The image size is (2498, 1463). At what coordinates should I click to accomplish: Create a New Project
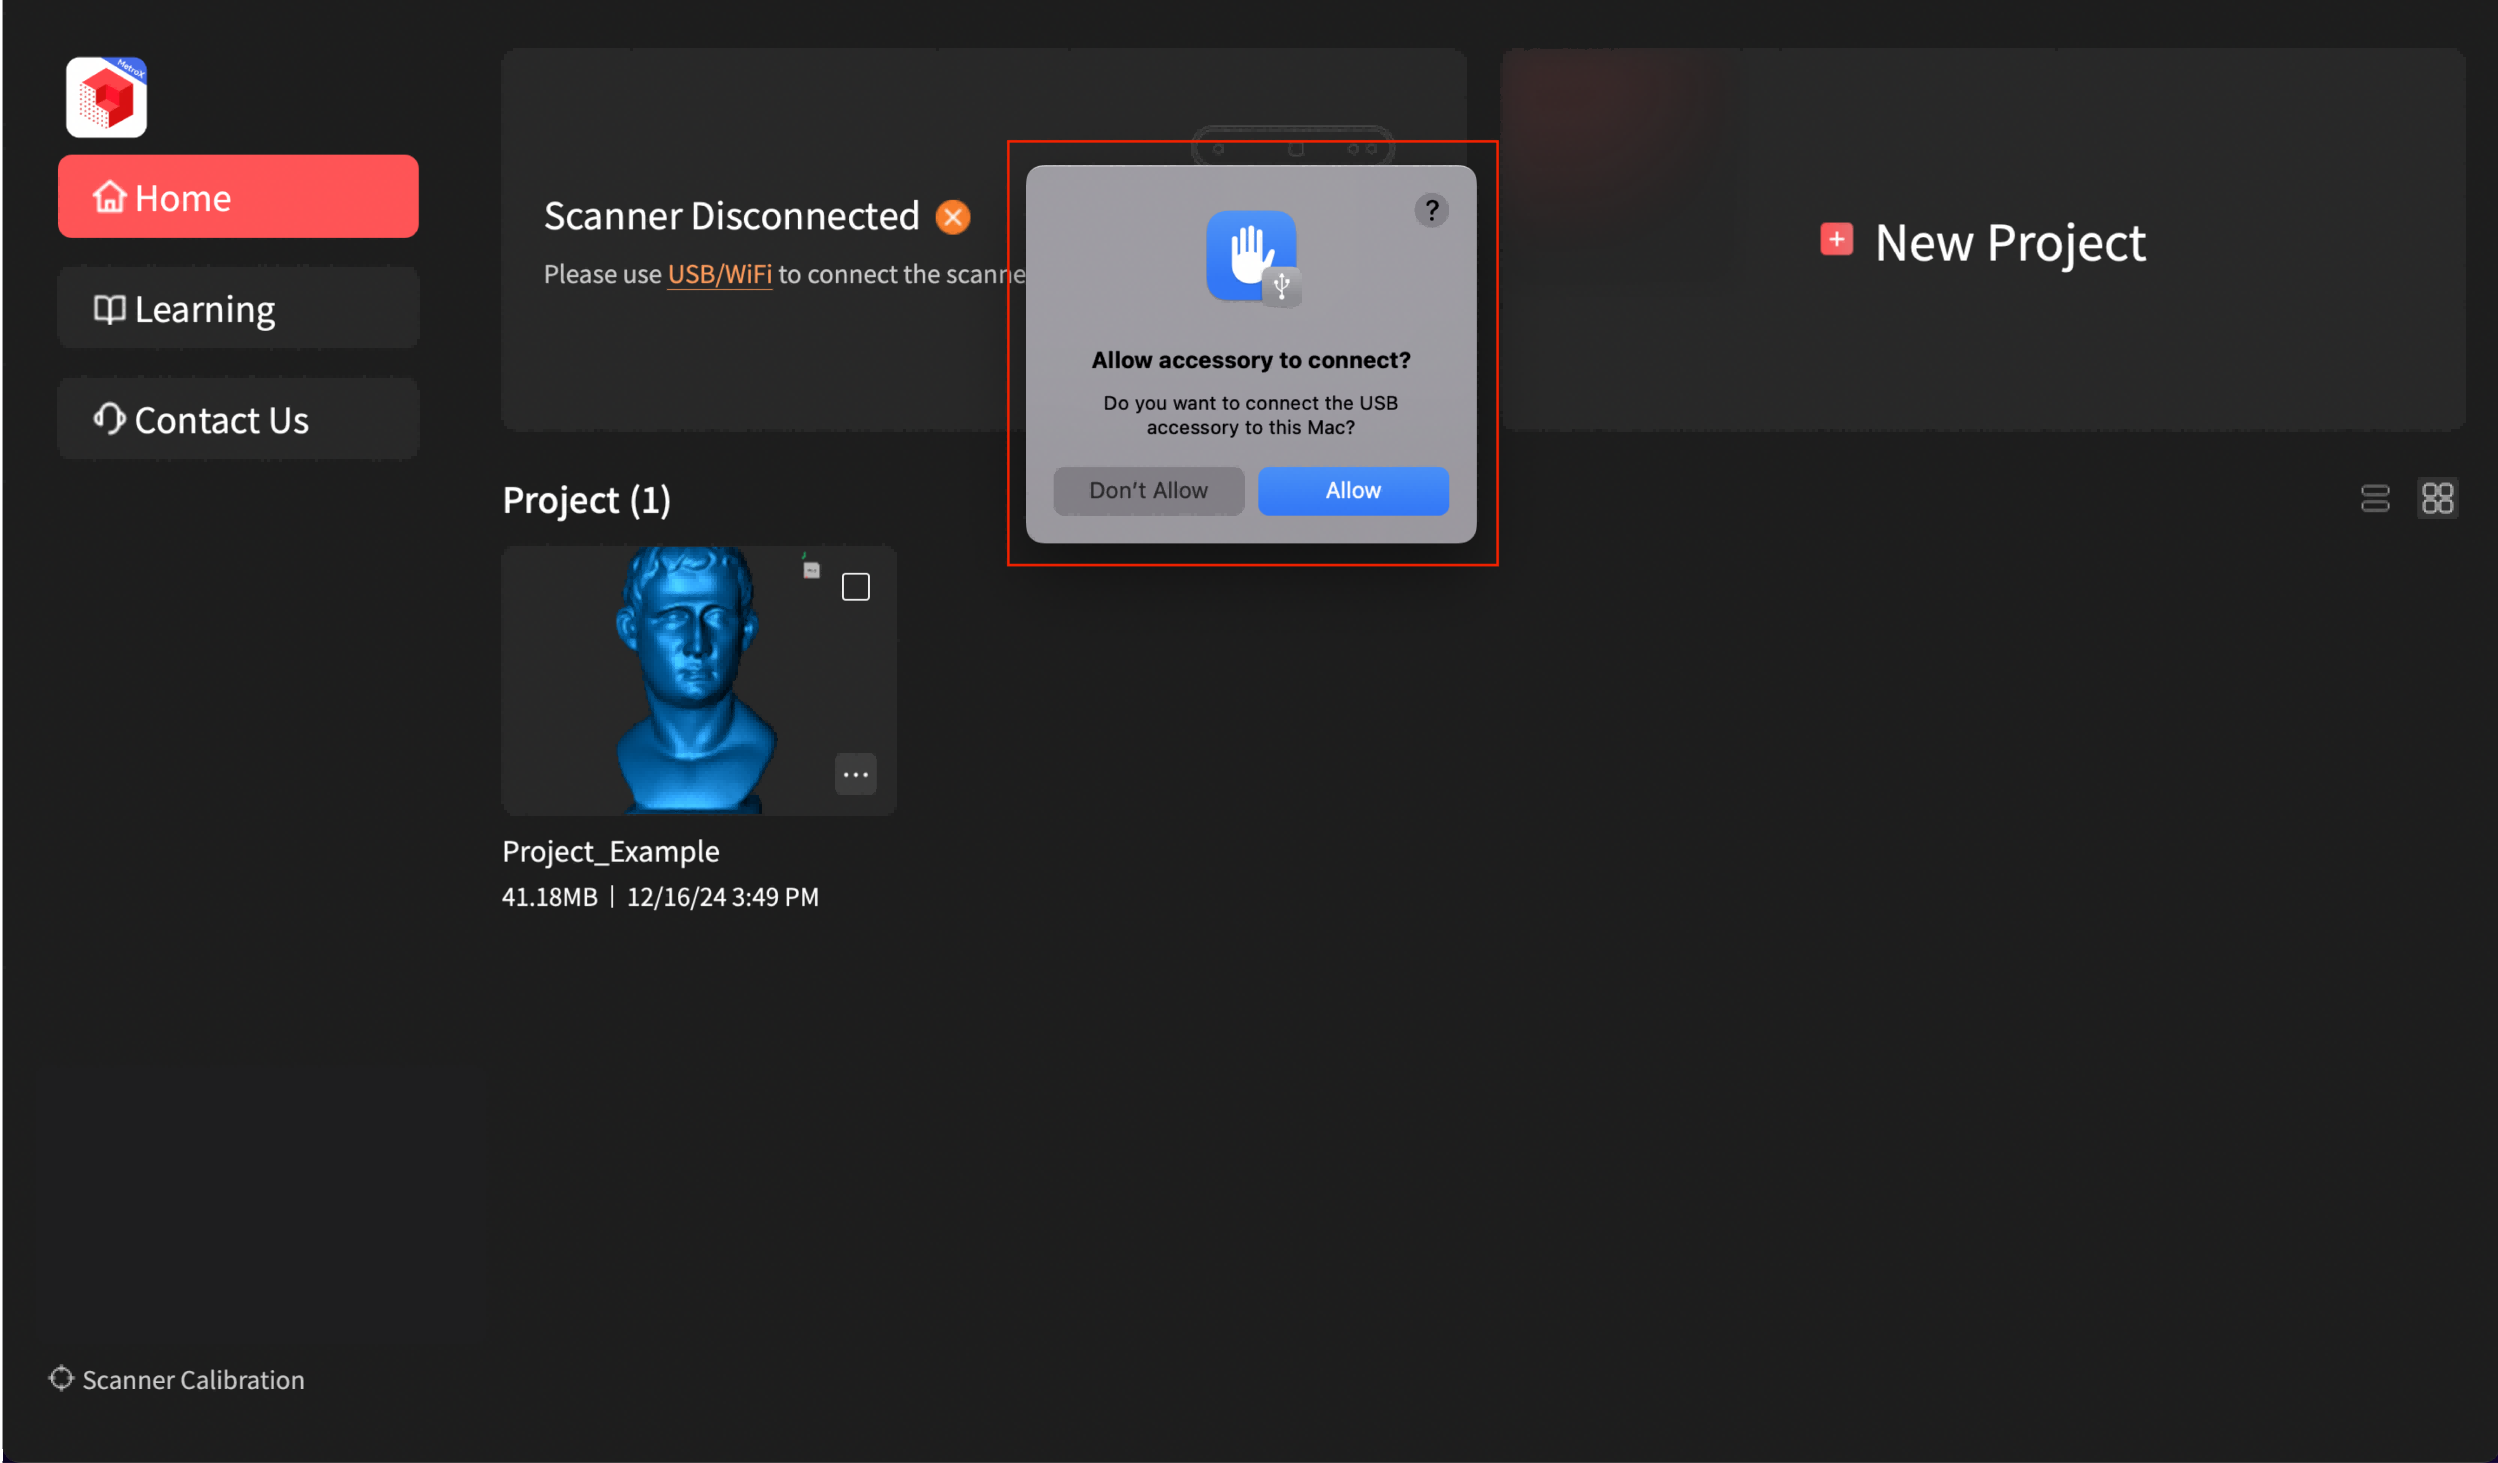pos(2009,243)
